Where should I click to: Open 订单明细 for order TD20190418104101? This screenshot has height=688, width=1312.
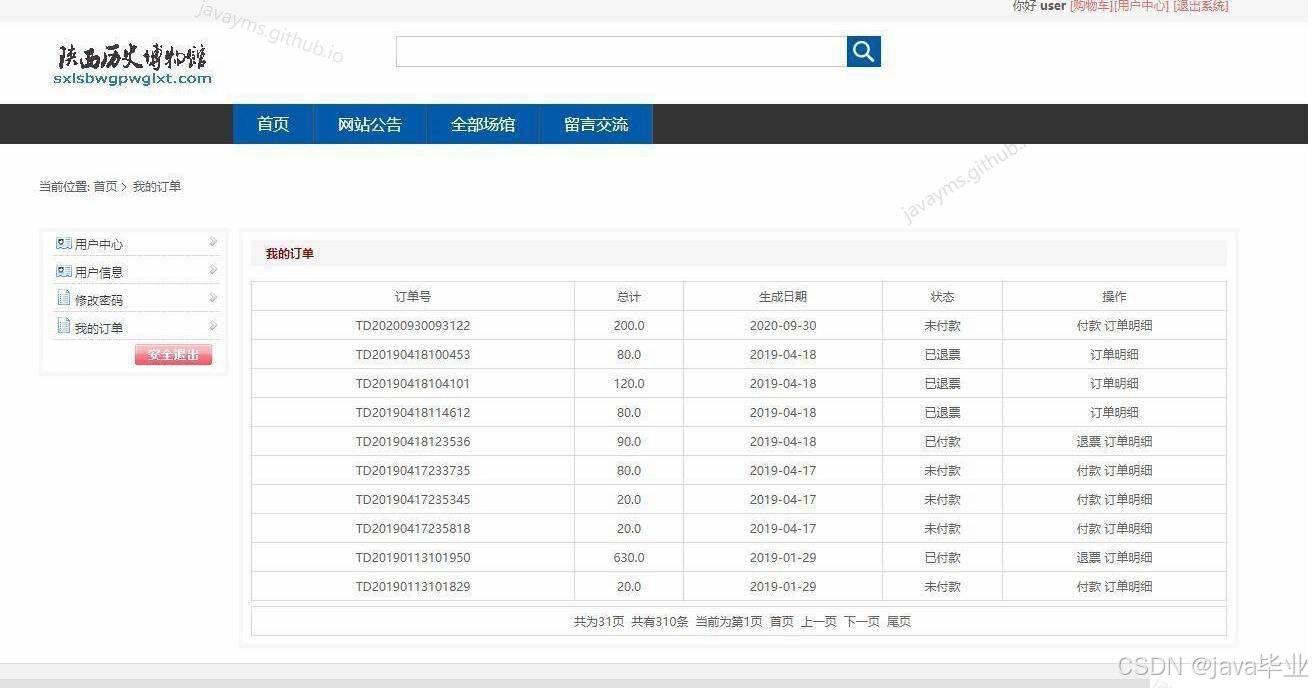tap(1114, 384)
